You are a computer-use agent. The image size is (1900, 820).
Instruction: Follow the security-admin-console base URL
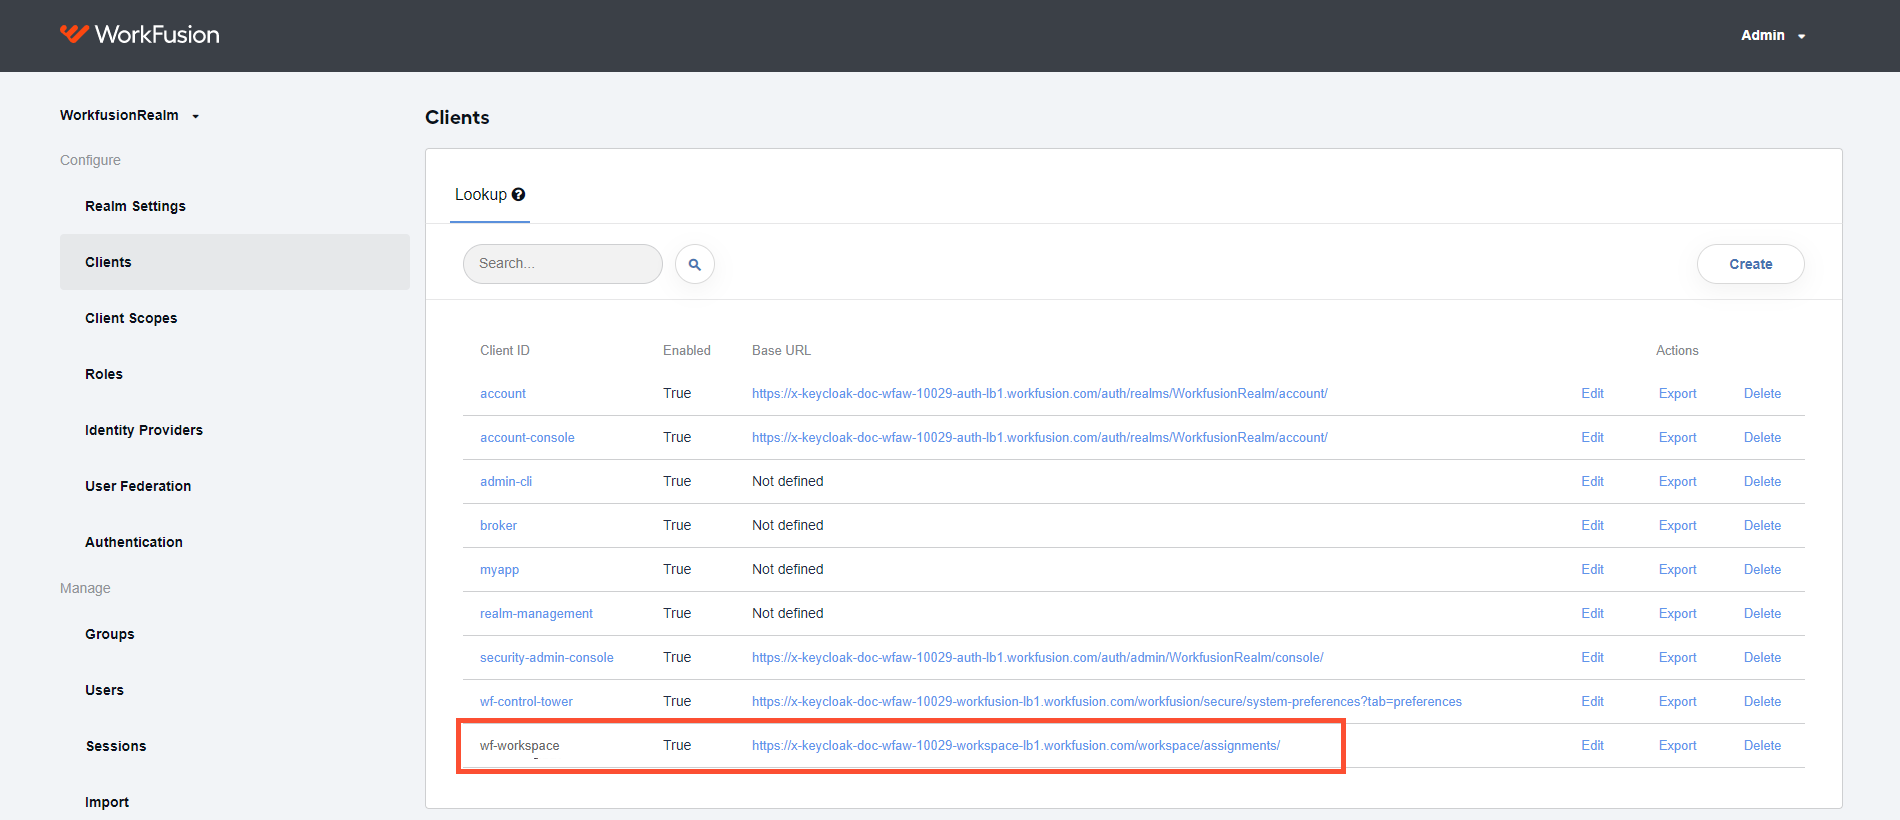[x=1038, y=658]
